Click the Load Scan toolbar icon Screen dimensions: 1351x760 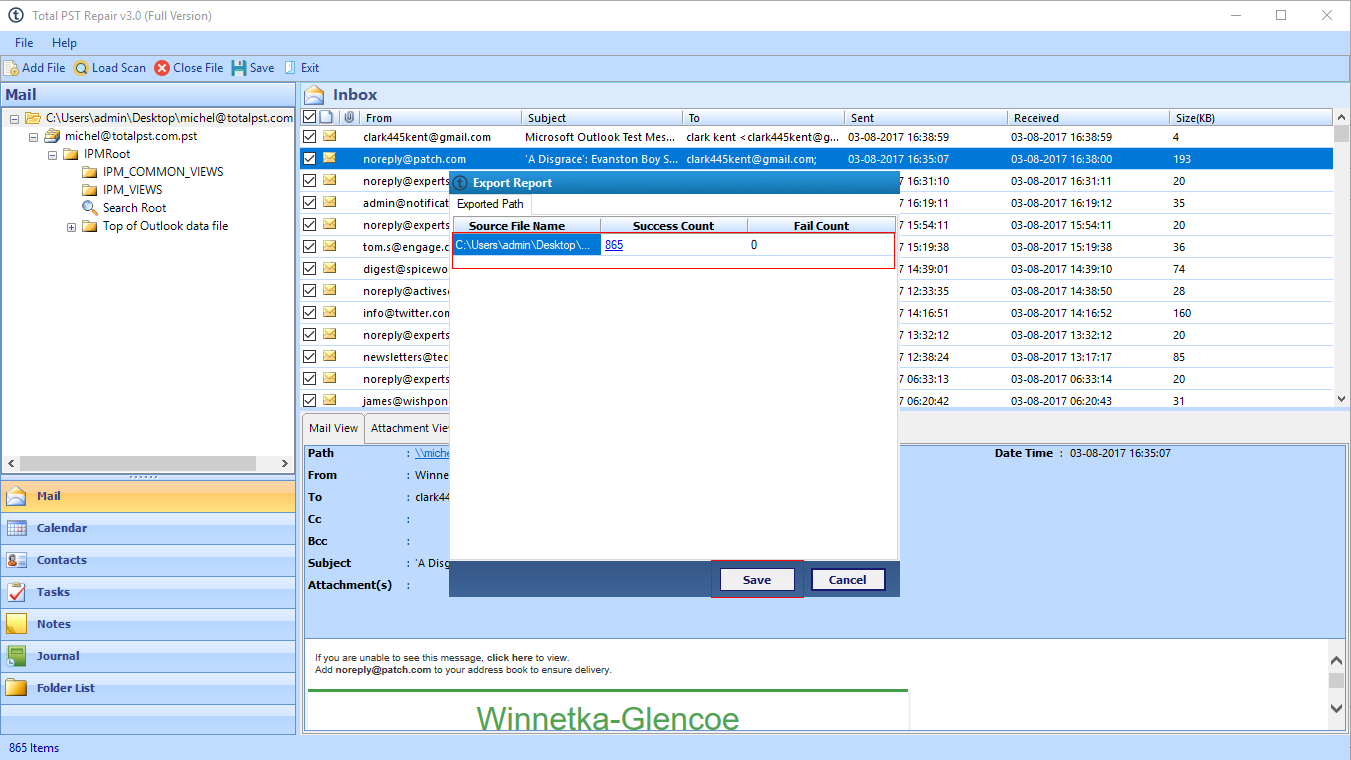(81, 68)
